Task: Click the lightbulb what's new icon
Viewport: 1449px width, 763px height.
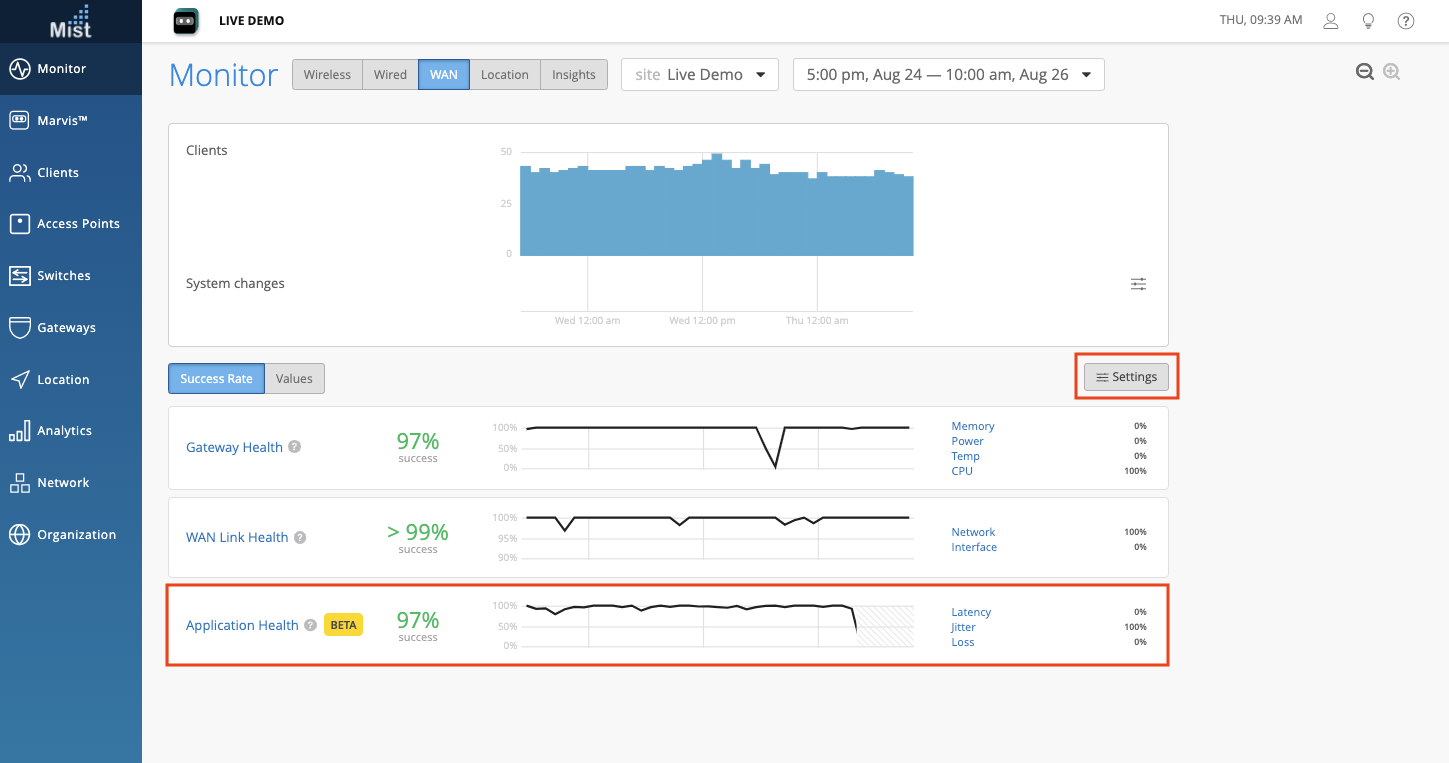Action: click(1368, 21)
